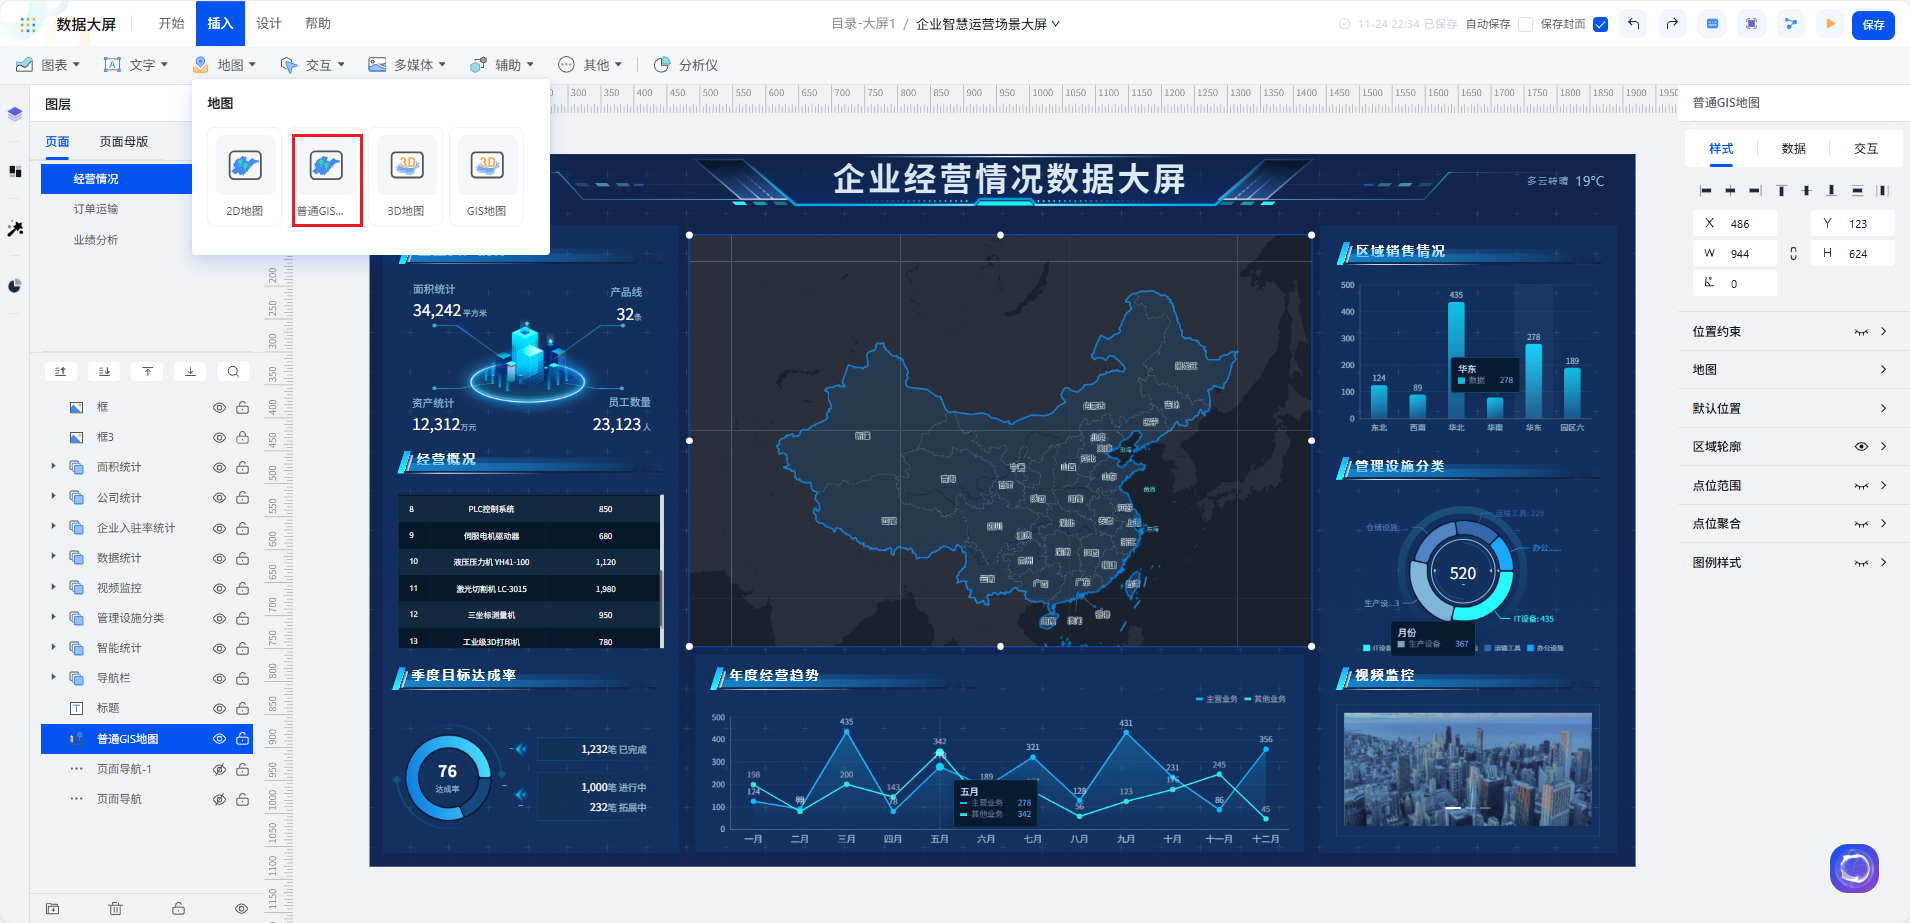Open the fullscreen fit-canvas icon
Viewport: 1910px width, 923px height.
(1751, 24)
